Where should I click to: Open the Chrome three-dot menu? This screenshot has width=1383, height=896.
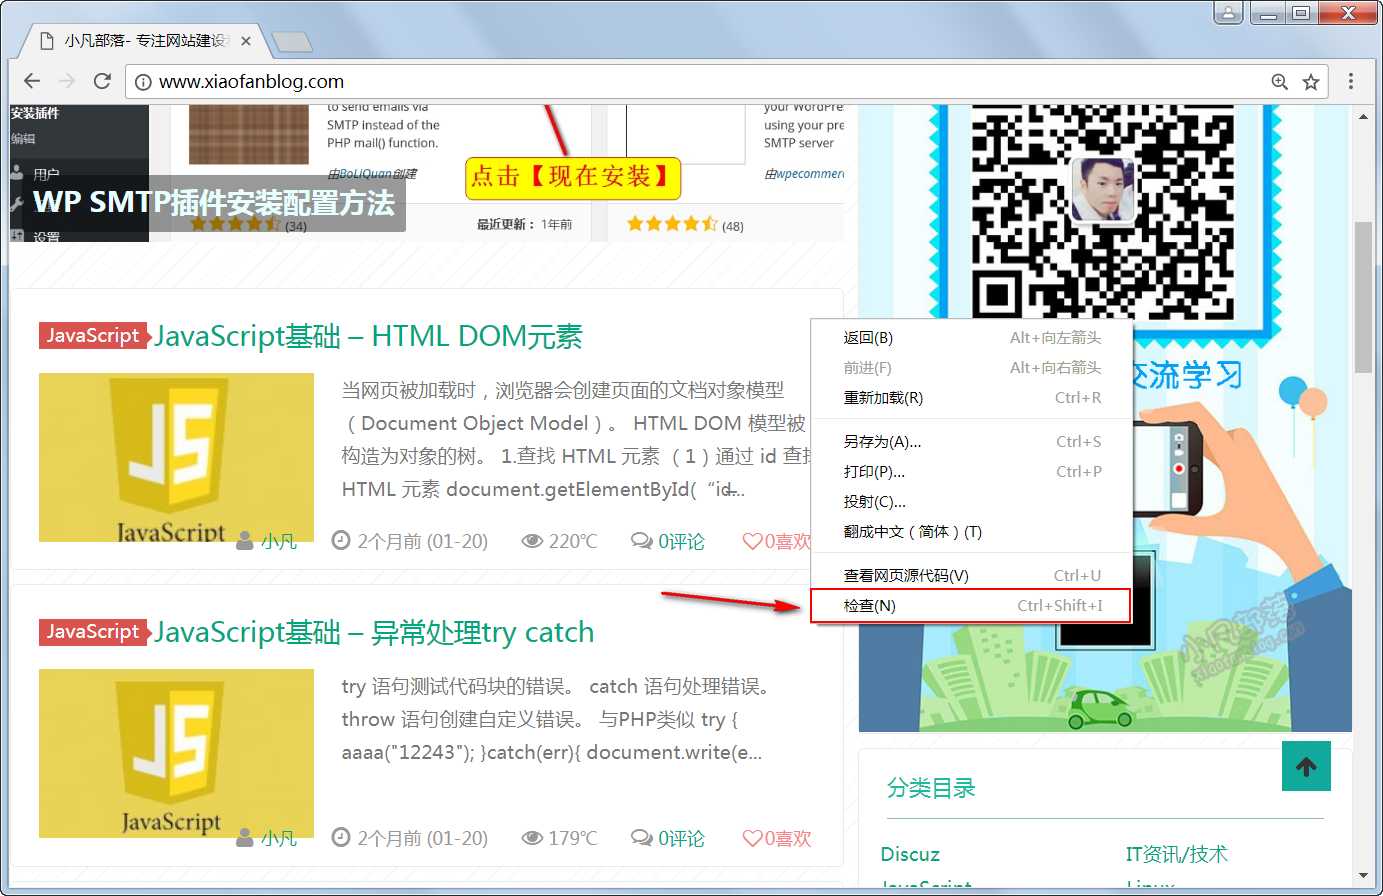point(1351,81)
